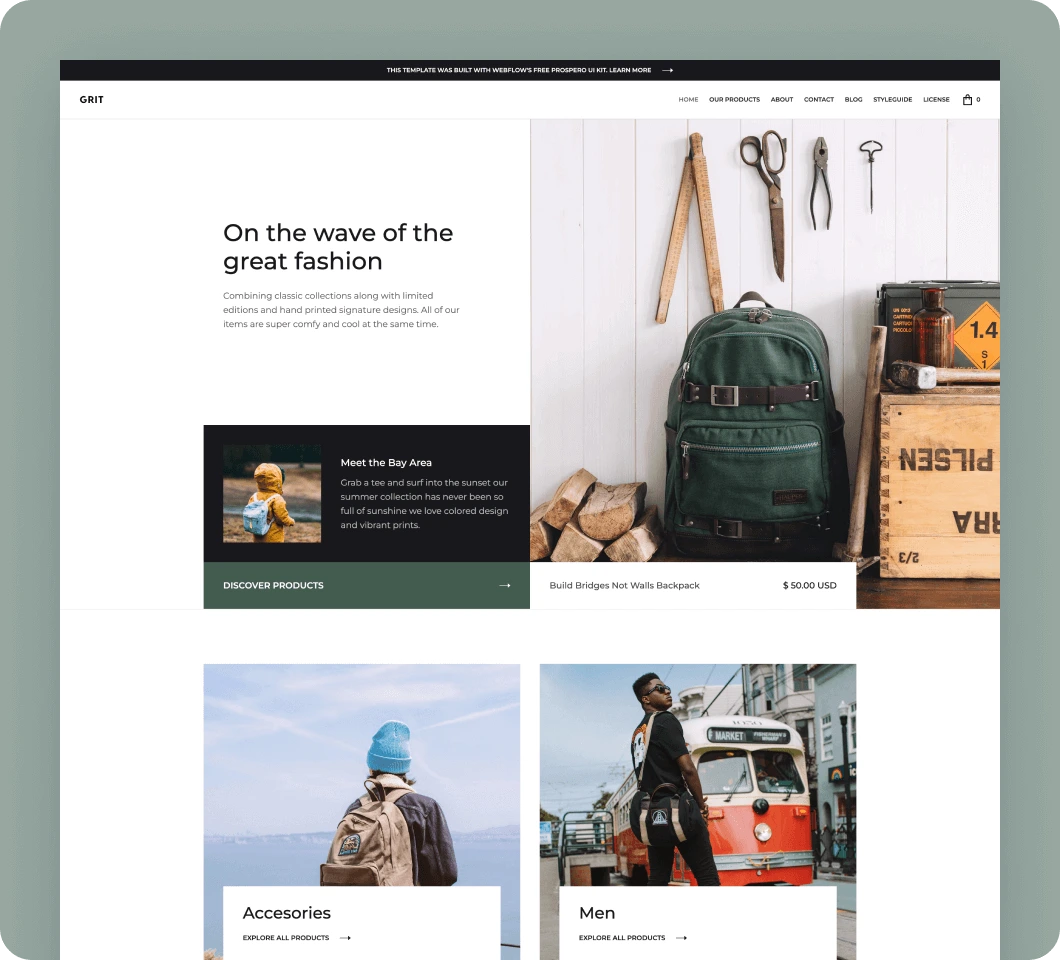Image resolution: width=1060 pixels, height=960 pixels.
Task: Go to the CONTACT page
Action: point(818,99)
